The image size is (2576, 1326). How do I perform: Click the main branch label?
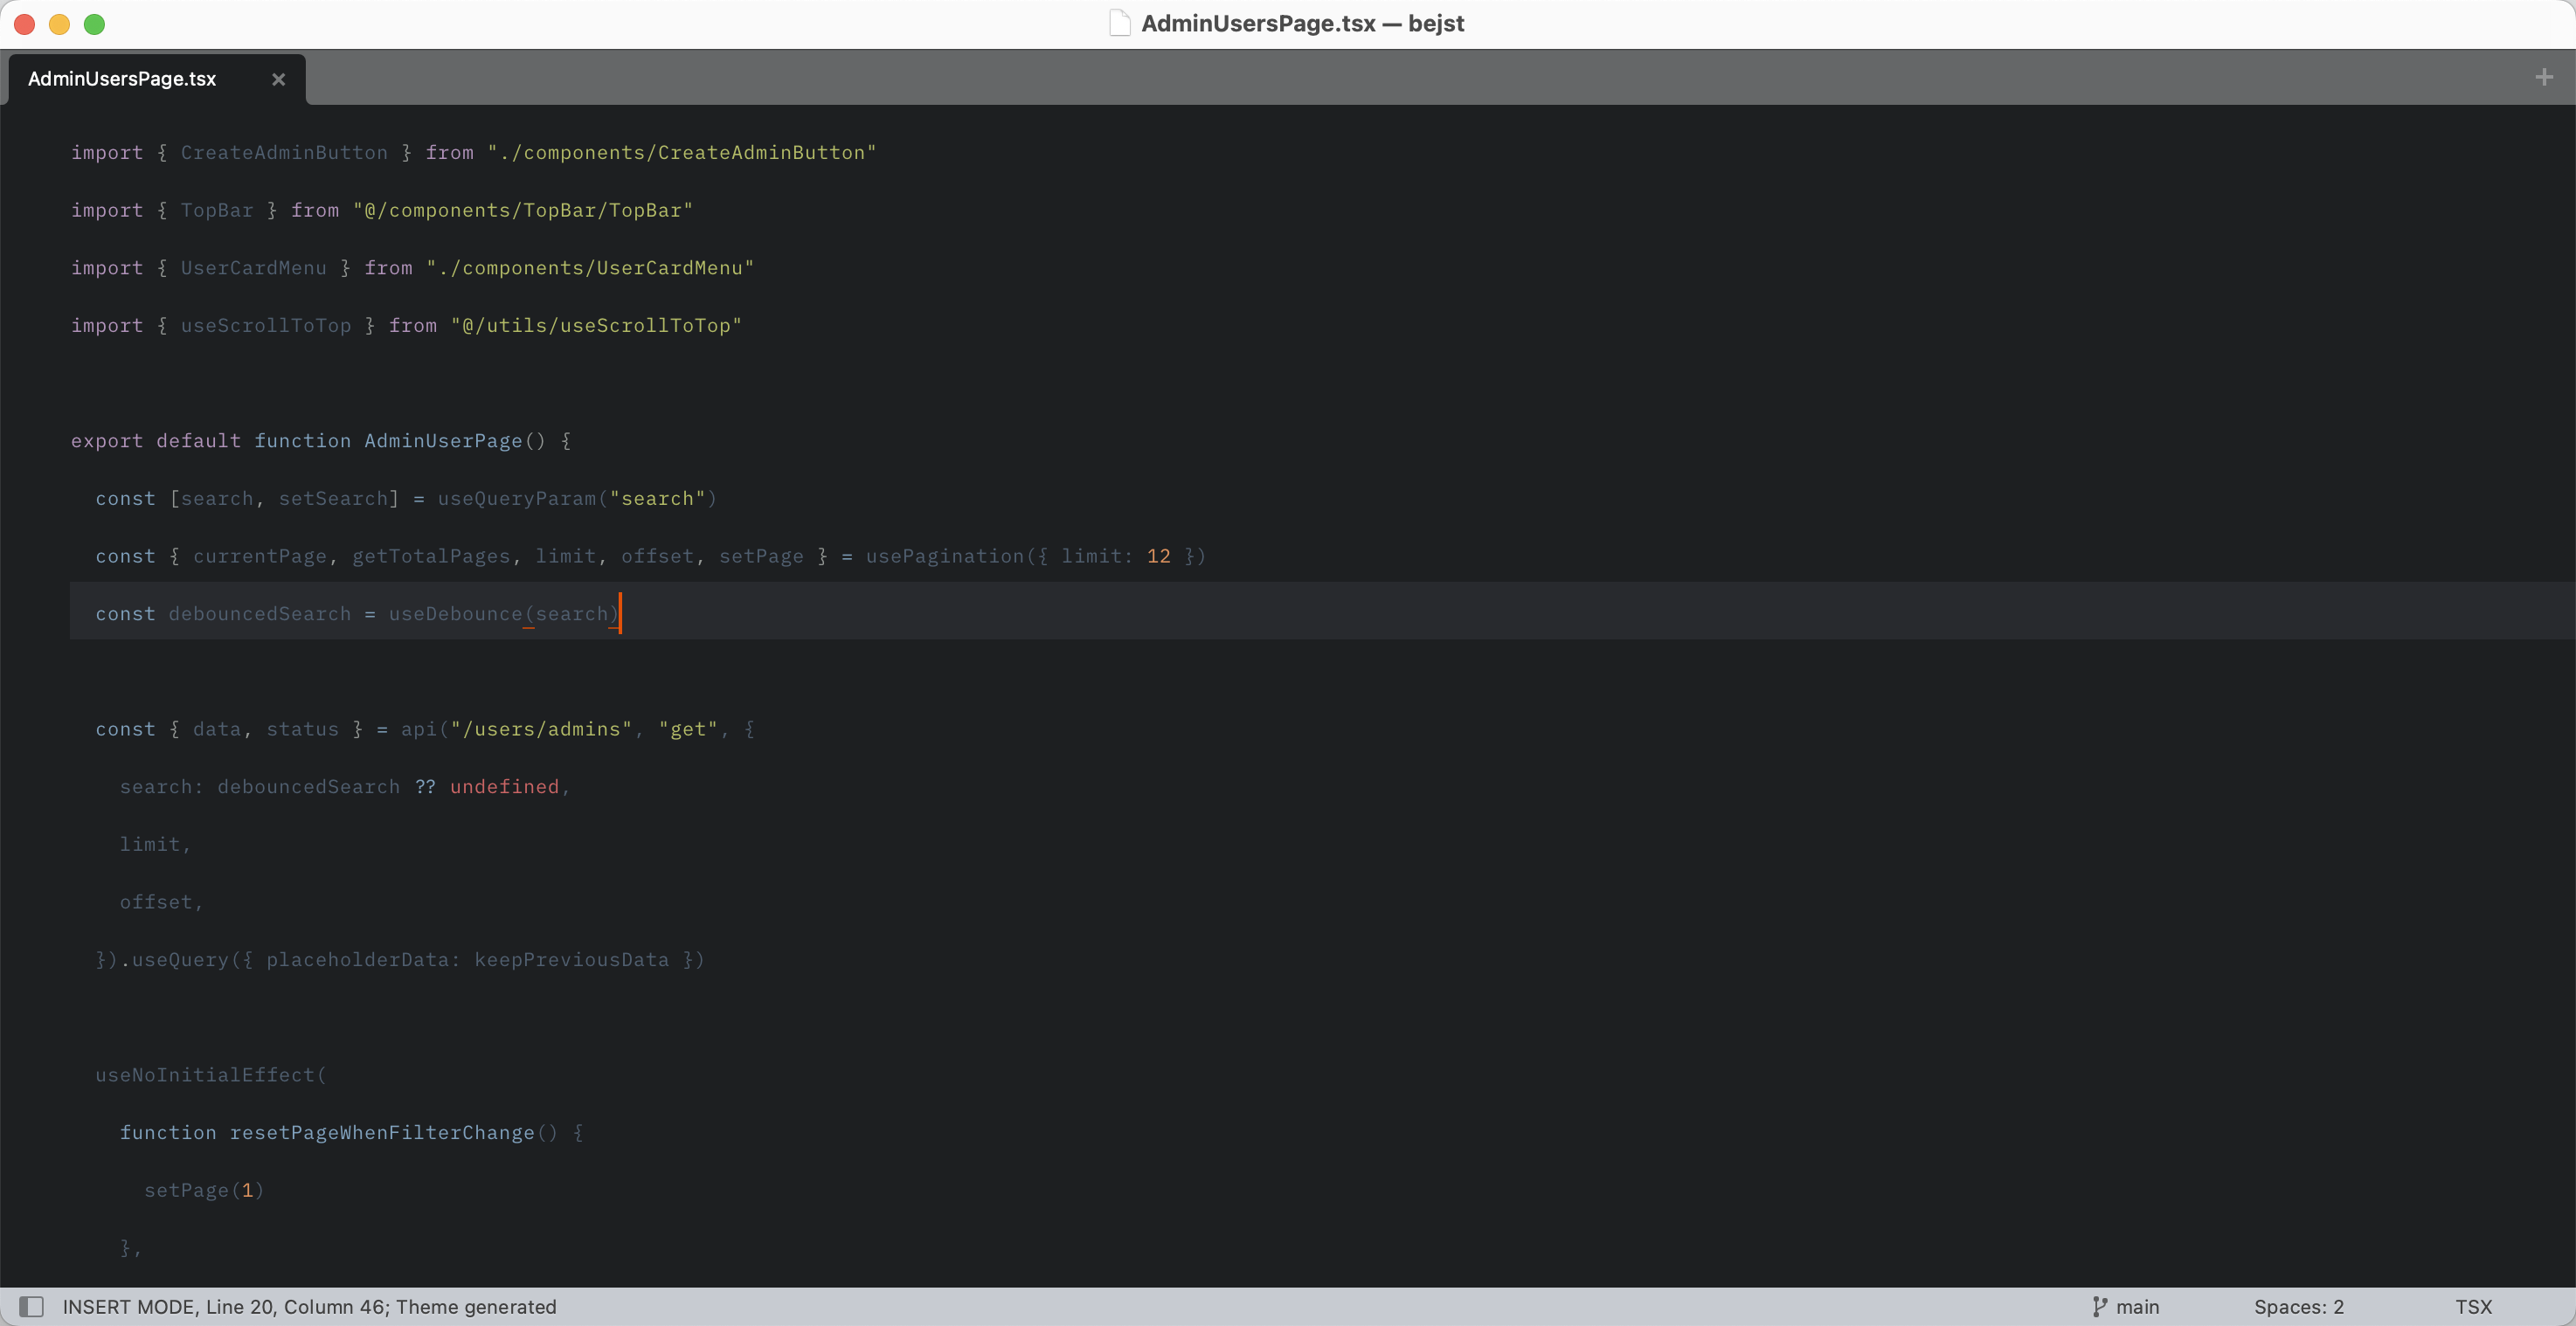pos(2137,1306)
